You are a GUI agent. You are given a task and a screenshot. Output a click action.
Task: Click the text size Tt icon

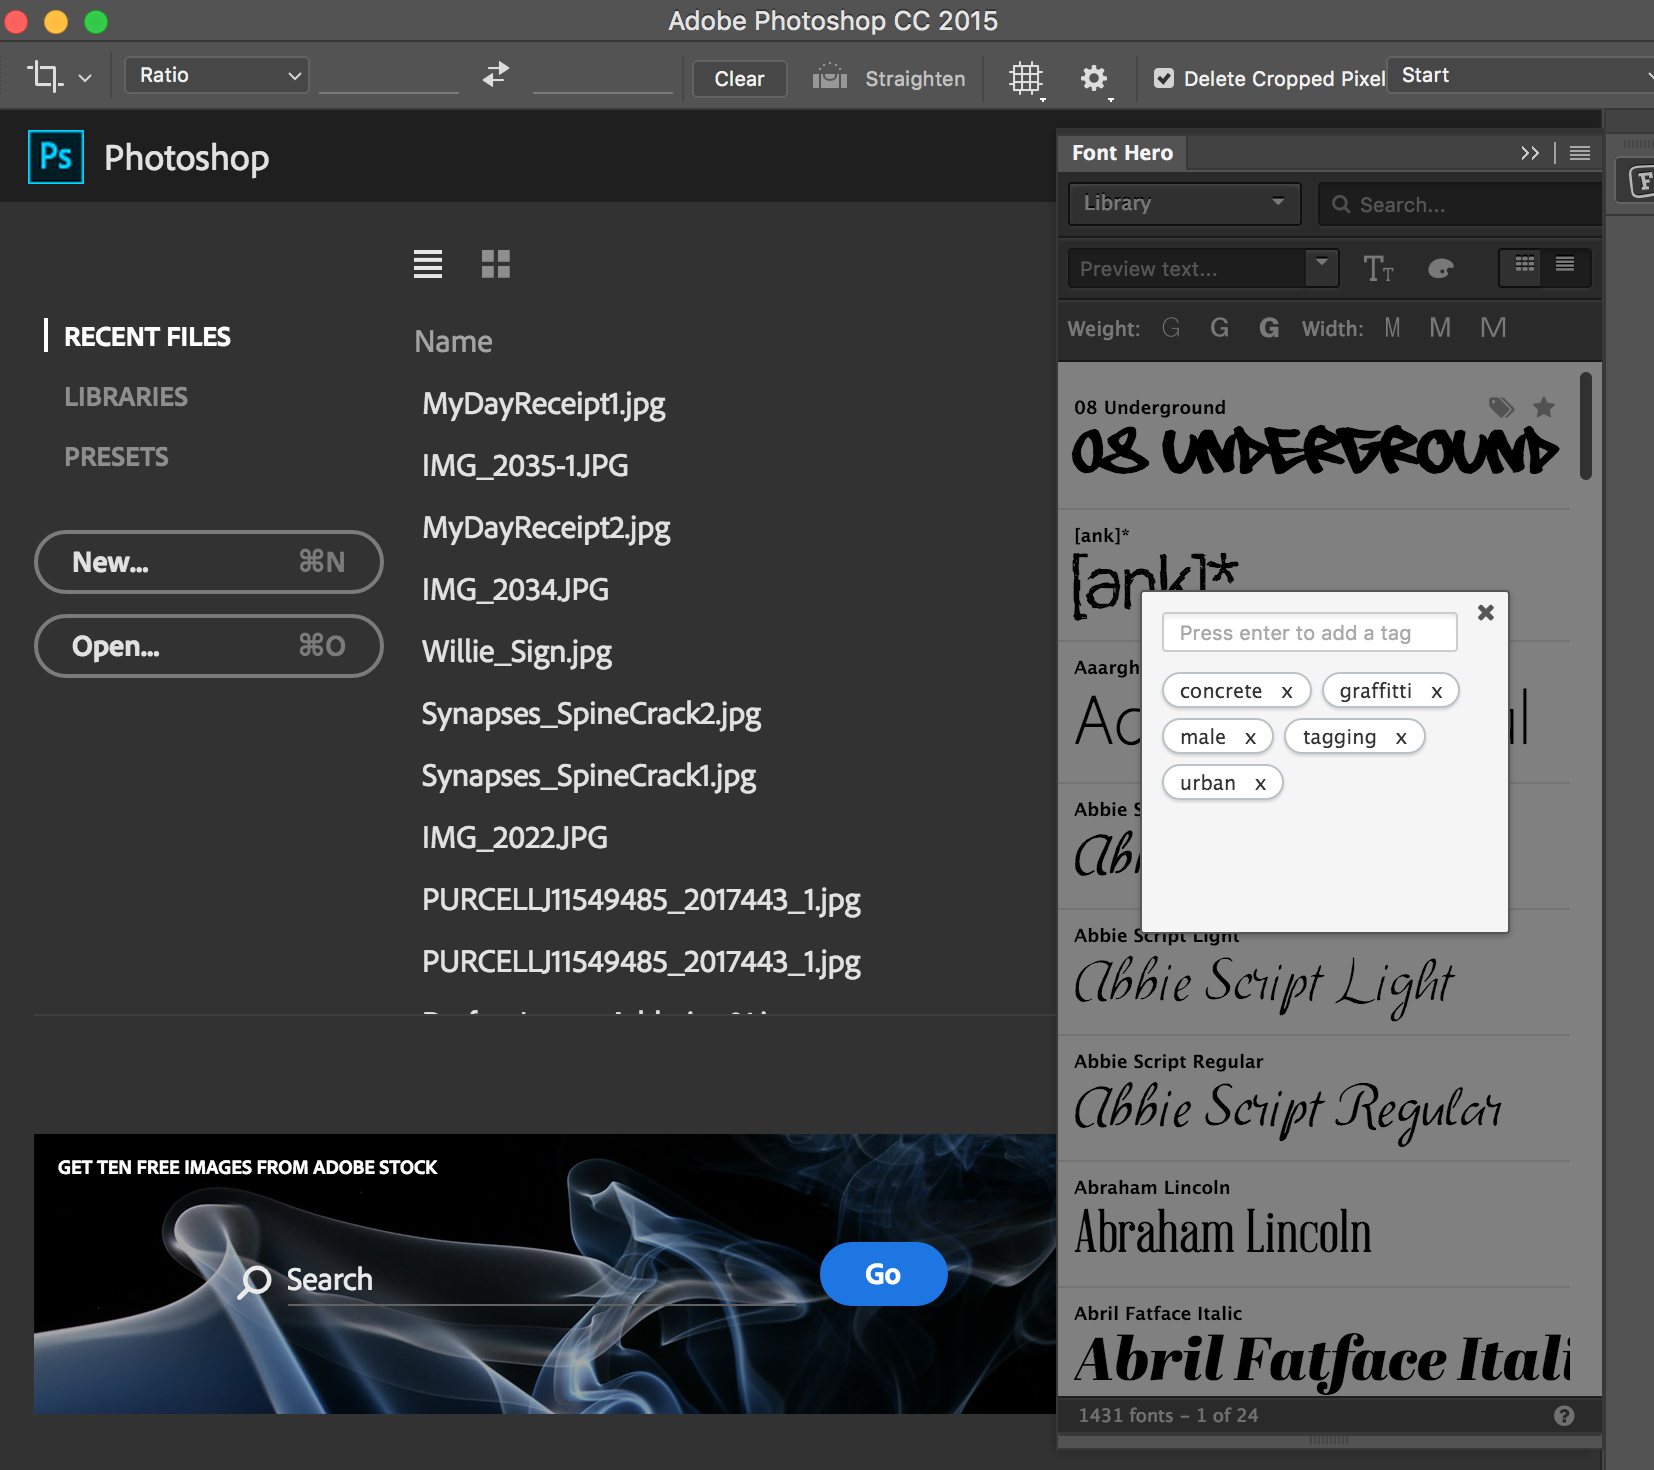coord(1378,268)
